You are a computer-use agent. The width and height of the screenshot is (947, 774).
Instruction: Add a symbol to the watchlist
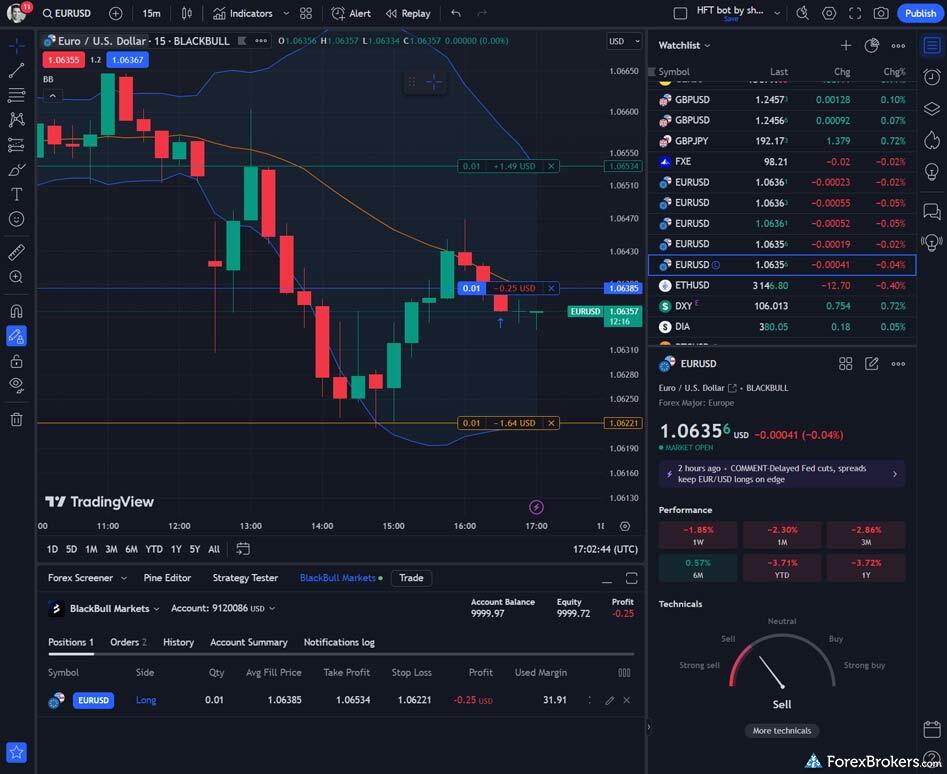[x=846, y=45]
